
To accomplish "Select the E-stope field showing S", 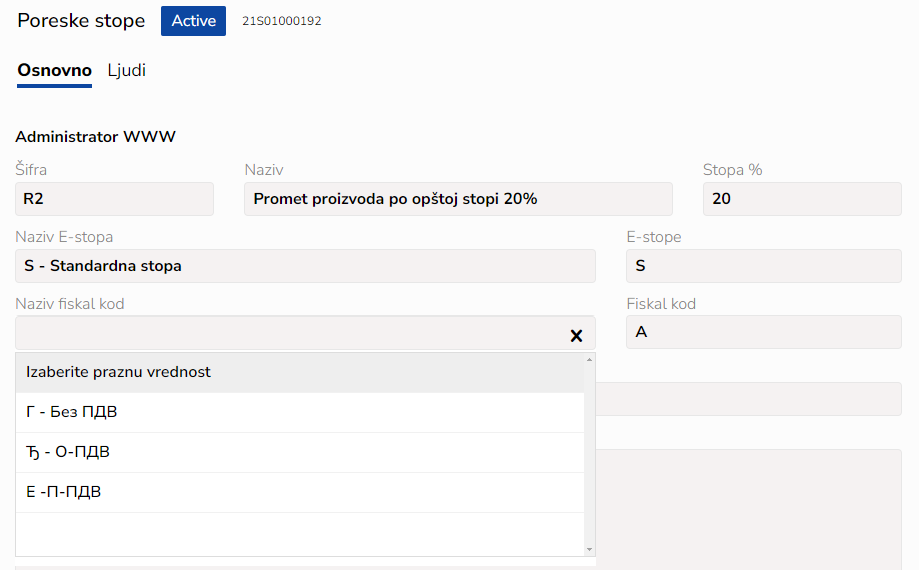I will pyautogui.click(x=763, y=266).
